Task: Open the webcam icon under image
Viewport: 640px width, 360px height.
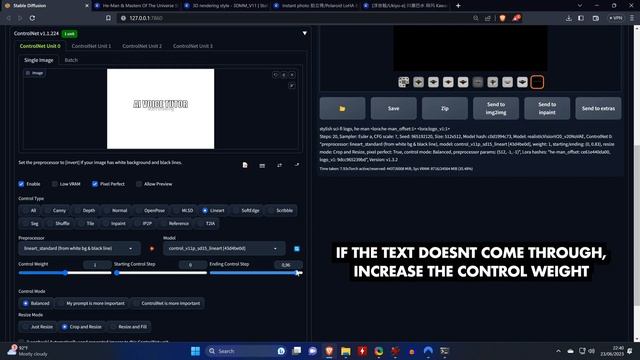Action: [262, 165]
